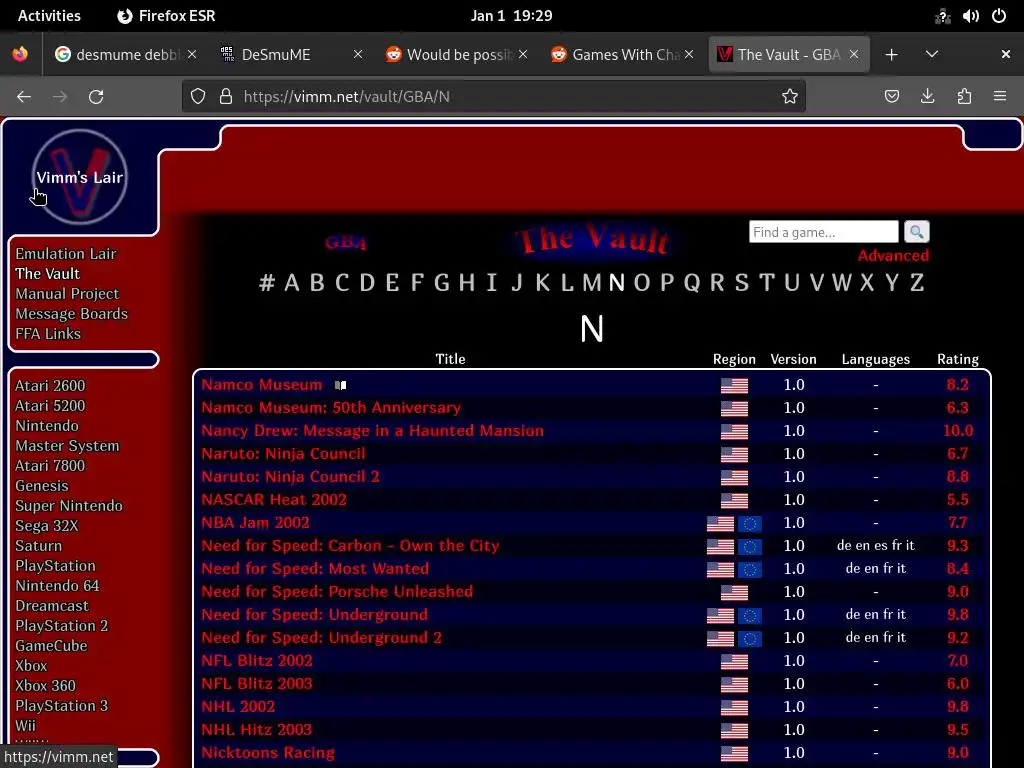Open the Firefox hamburger menu
Screen dimensions: 1024x768
click(1000, 97)
